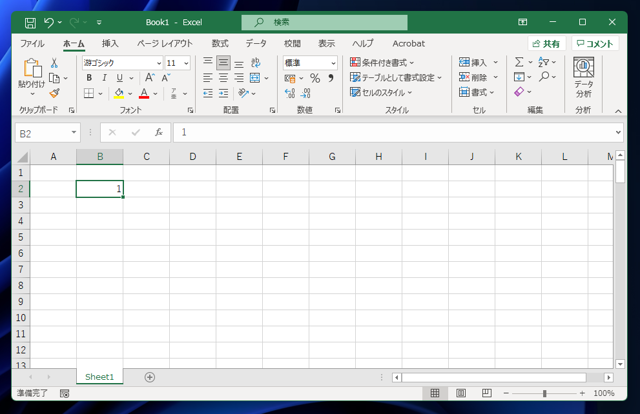Click the Fill down icon
This screenshot has width=640, height=414.
pyautogui.click(x=519, y=77)
